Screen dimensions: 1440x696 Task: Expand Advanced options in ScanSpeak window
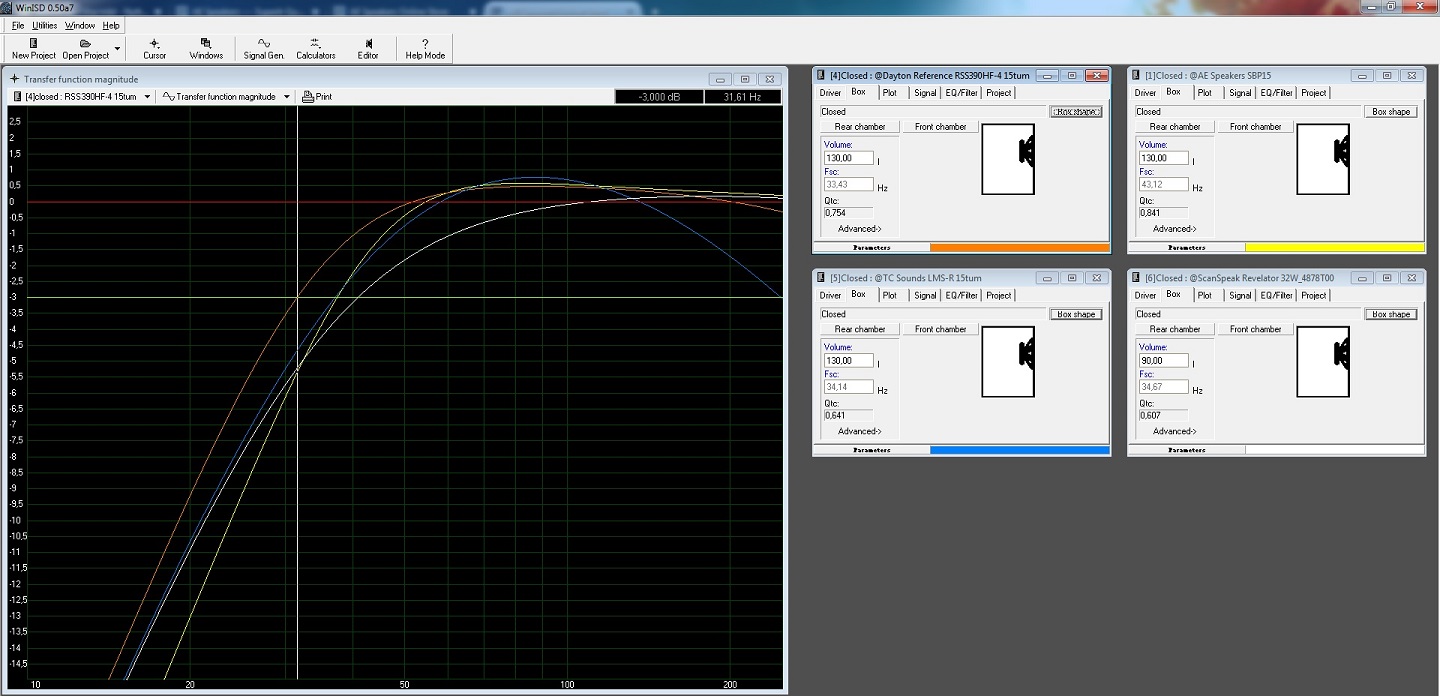(1175, 431)
